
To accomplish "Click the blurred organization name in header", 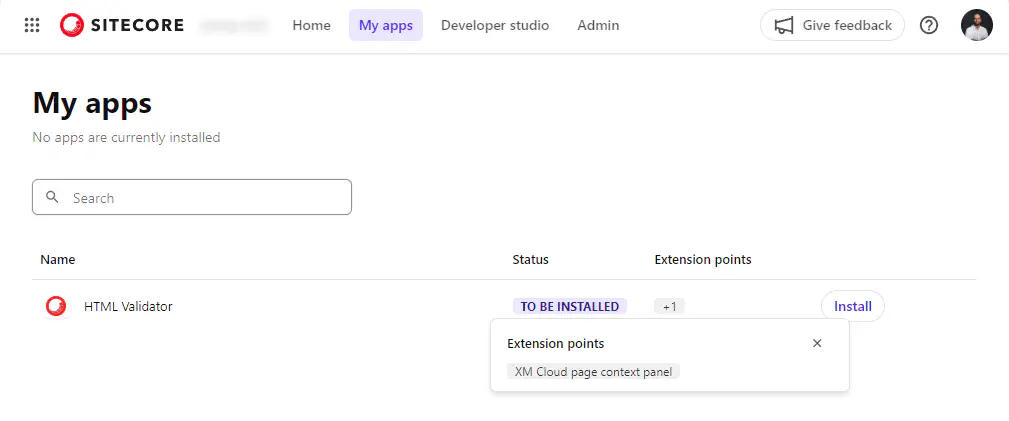I will tap(234, 26).
